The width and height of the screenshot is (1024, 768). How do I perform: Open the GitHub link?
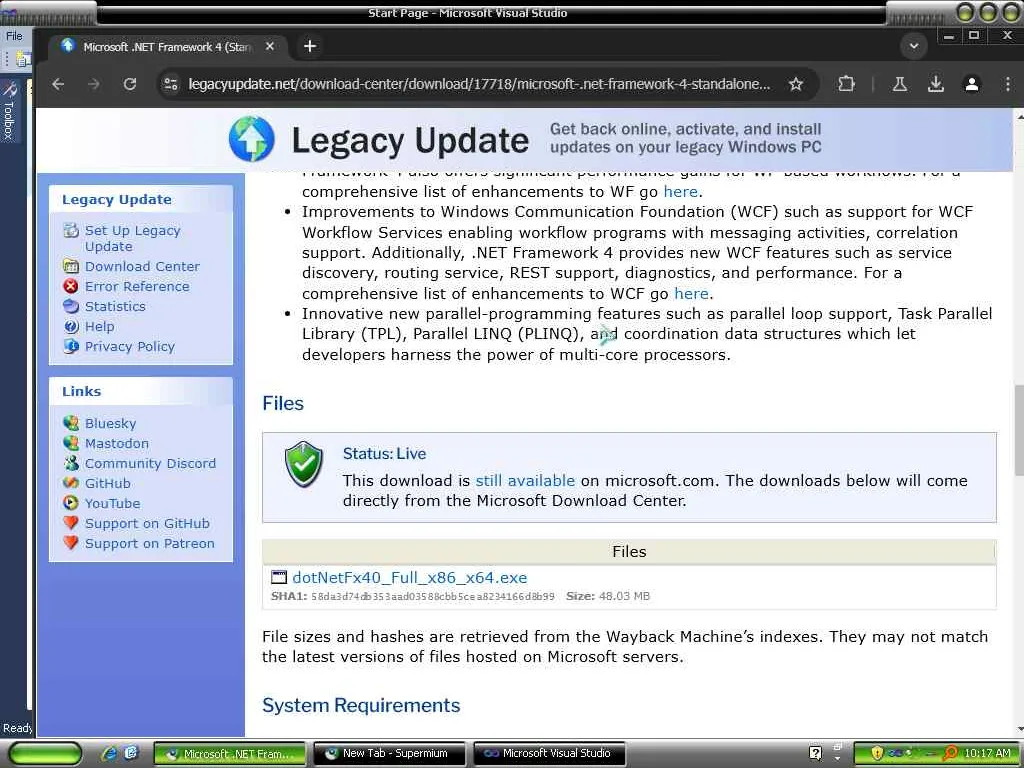coord(108,483)
